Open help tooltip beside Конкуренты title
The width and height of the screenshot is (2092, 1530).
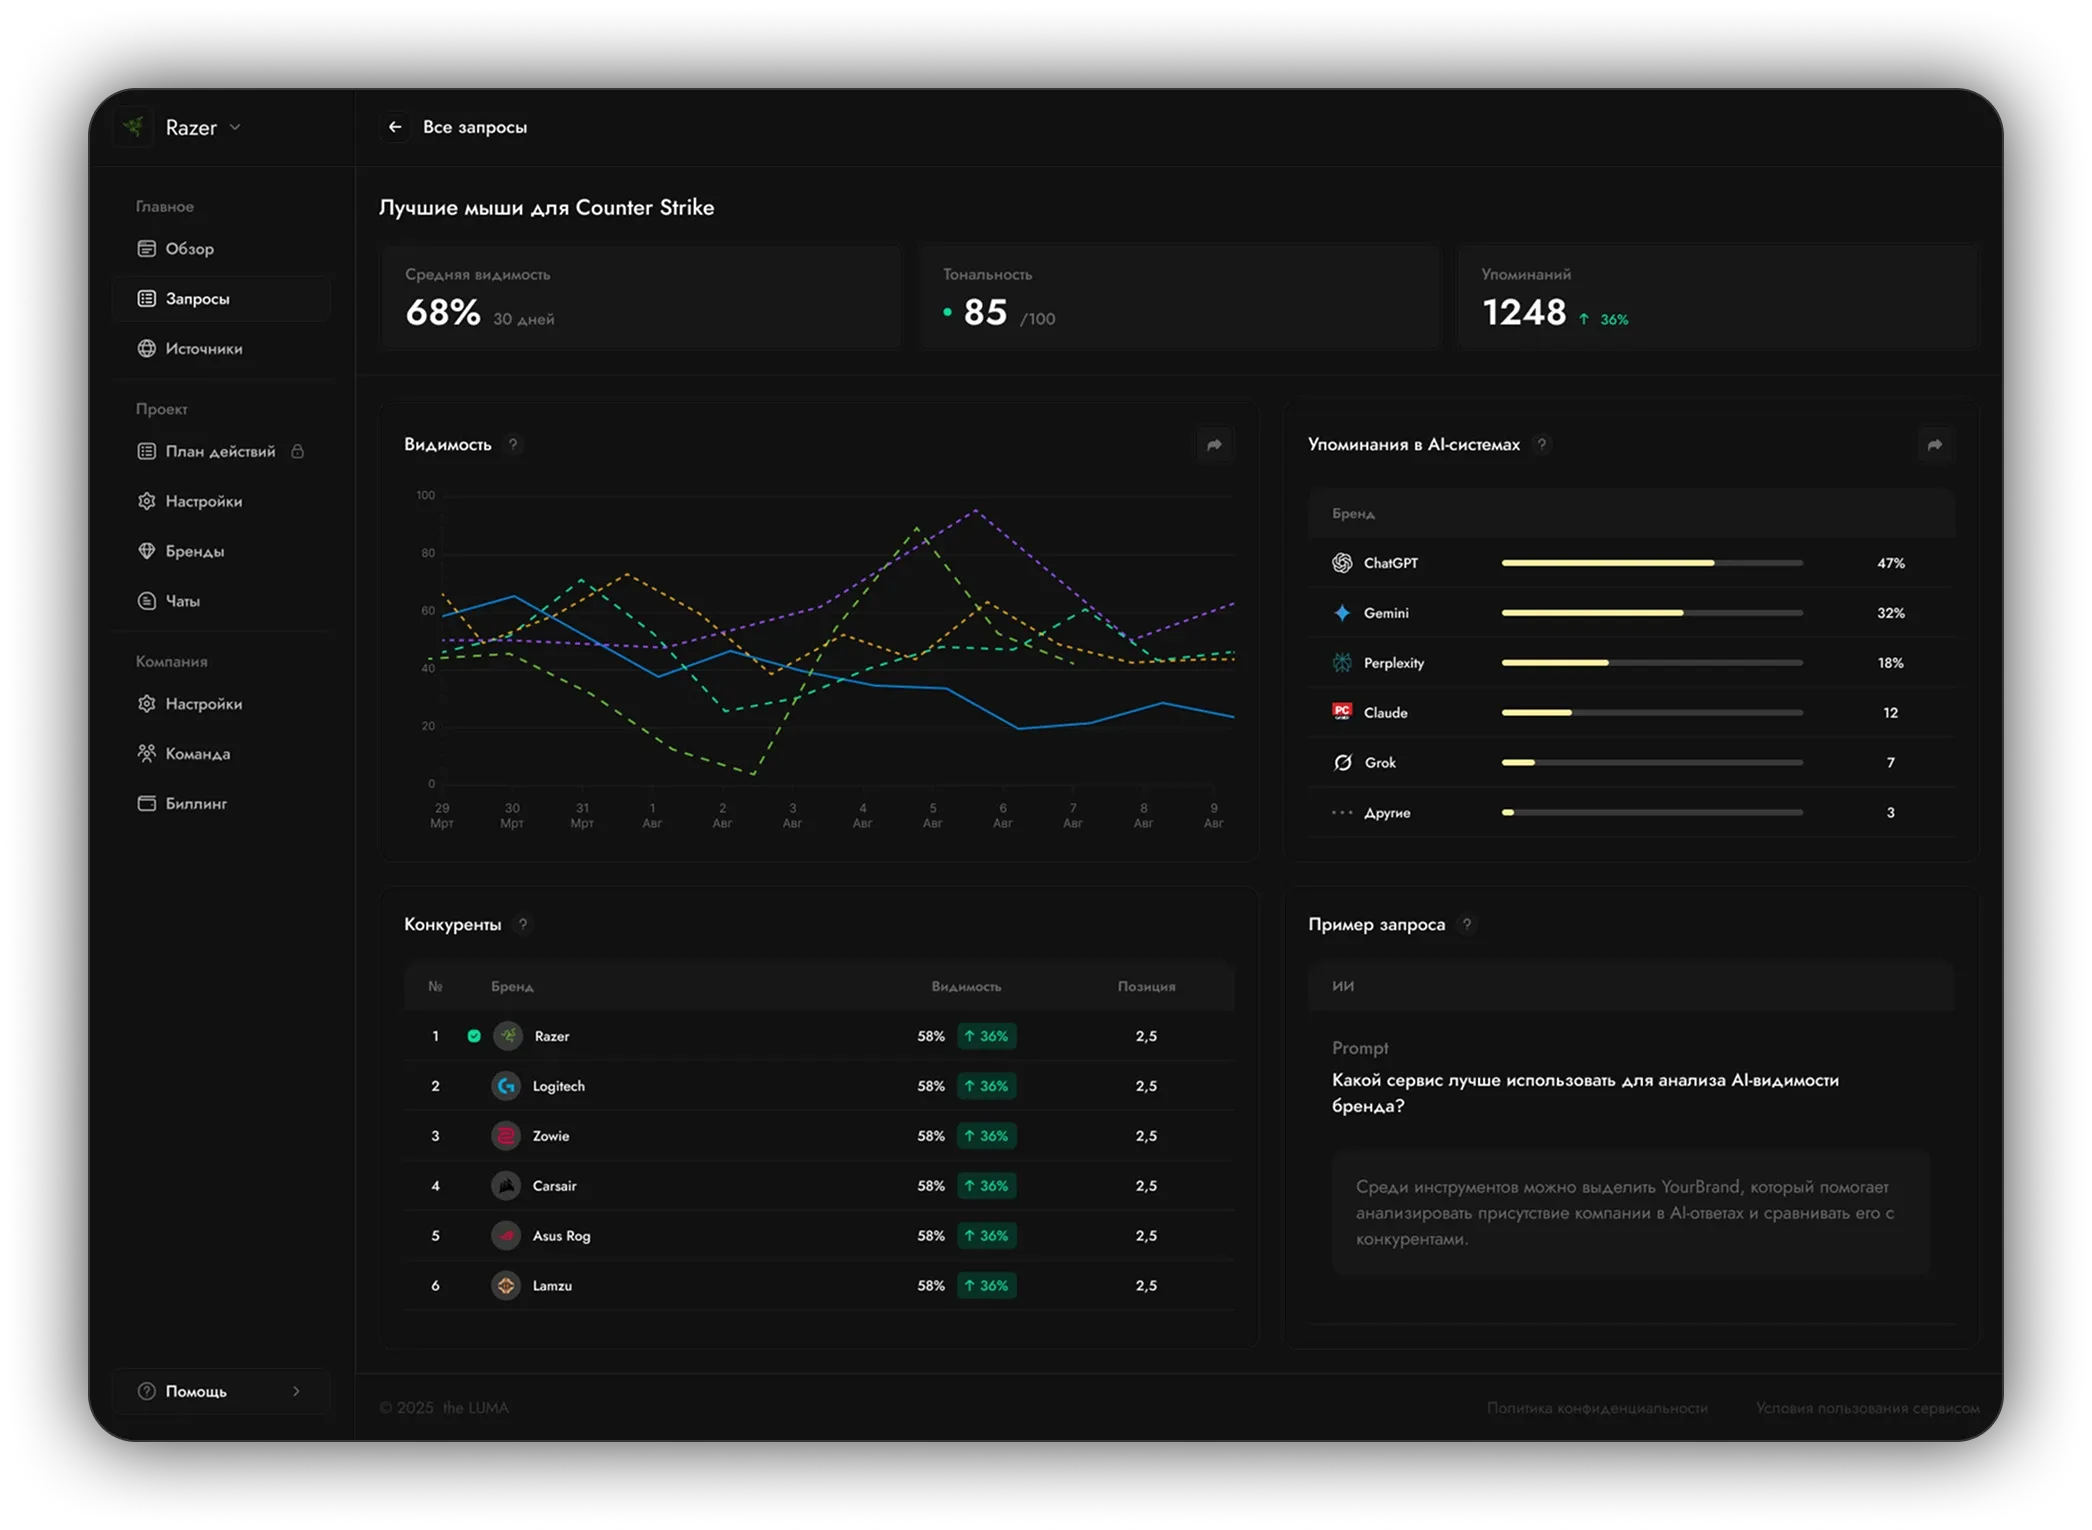click(522, 924)
